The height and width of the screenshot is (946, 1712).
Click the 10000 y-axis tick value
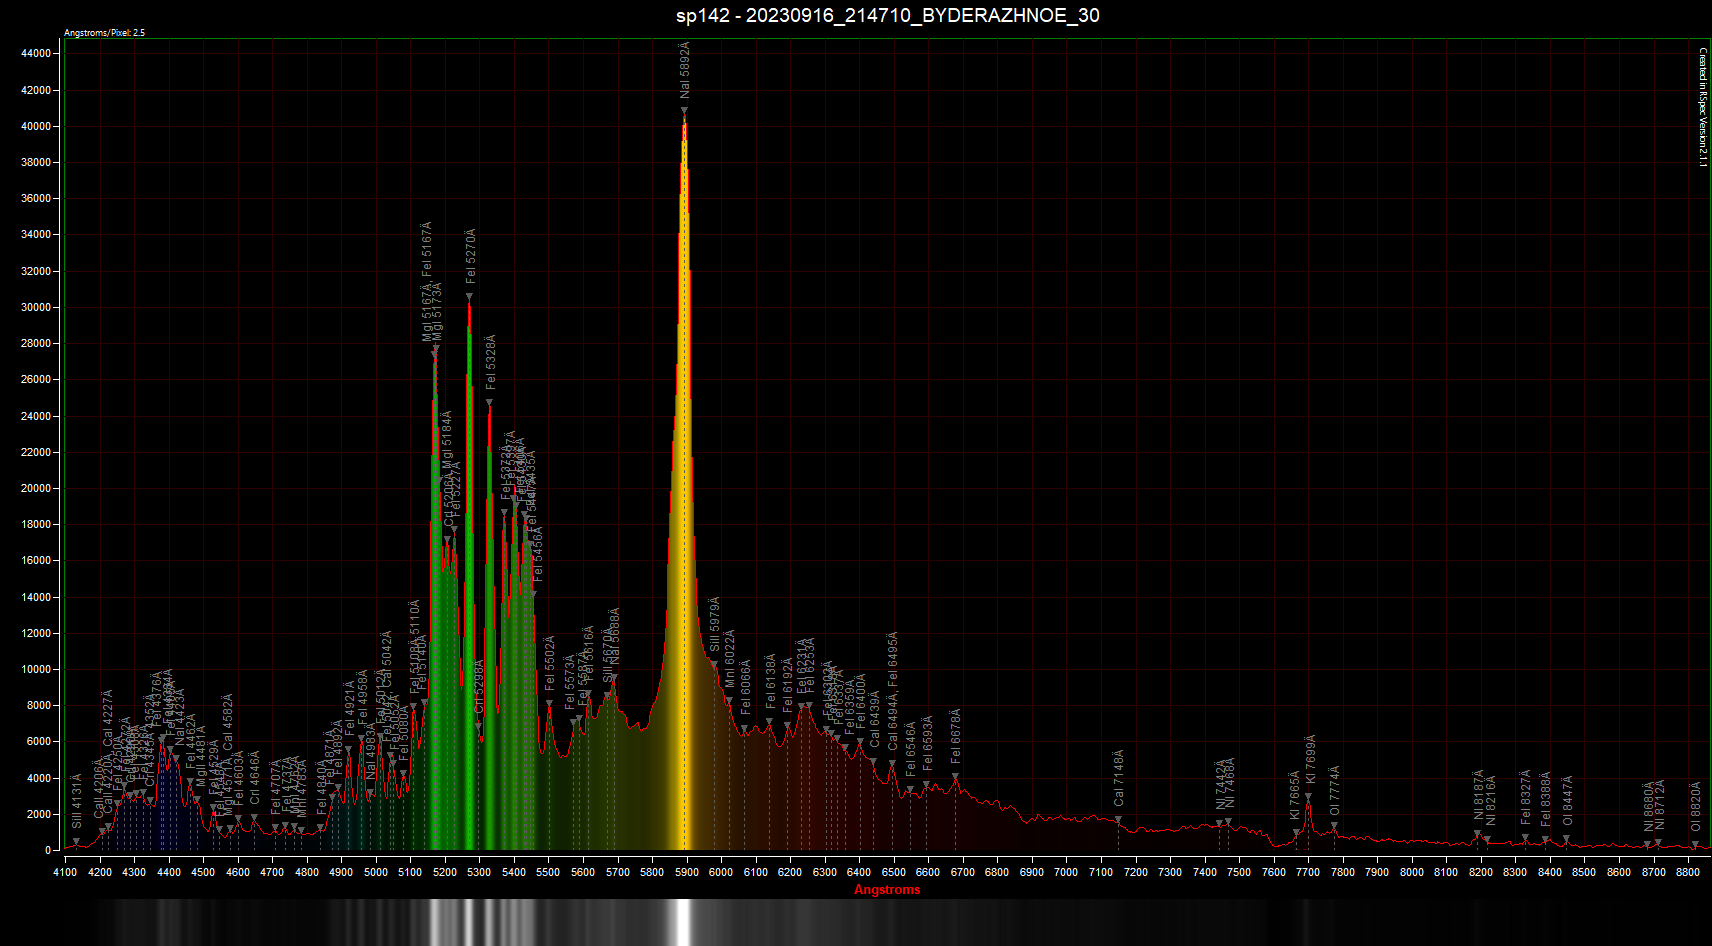tap(36, 670)
